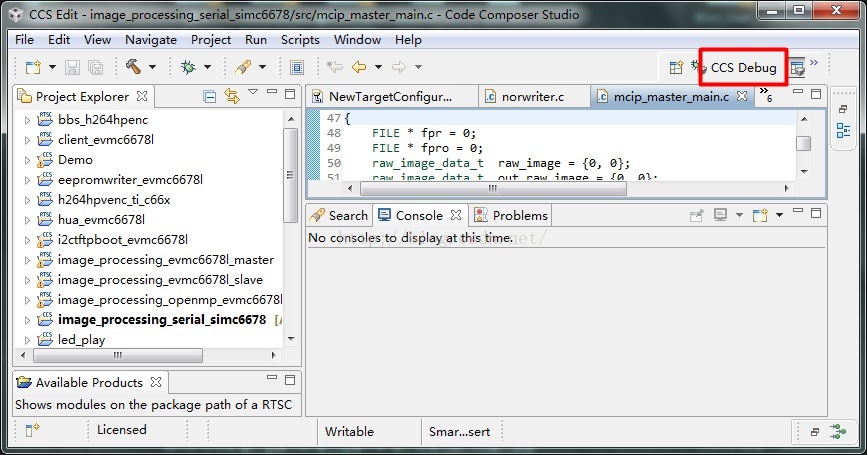
Task: Expand the eepromwriter_evmc6678l project
Action: click(x=27, y=180)
